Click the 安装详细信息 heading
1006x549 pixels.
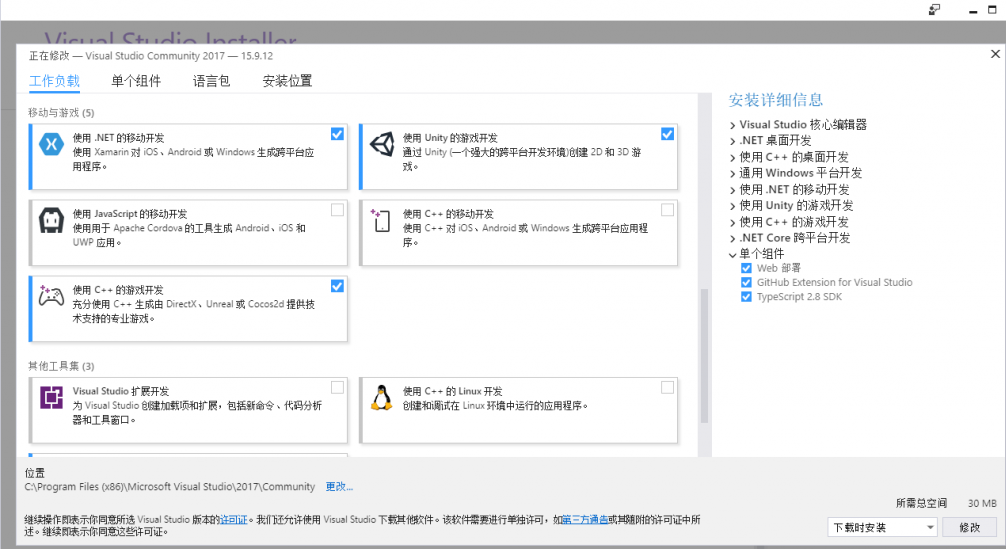[x=776, y=100]
